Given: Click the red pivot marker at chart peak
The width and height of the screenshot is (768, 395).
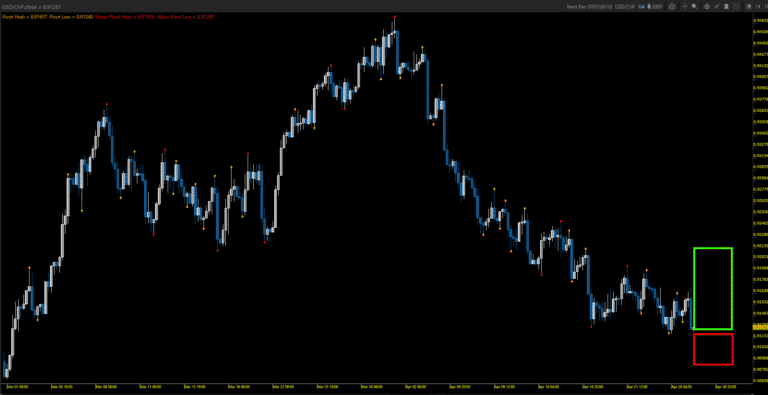Looking at the screenshot, I should (395, 17).
